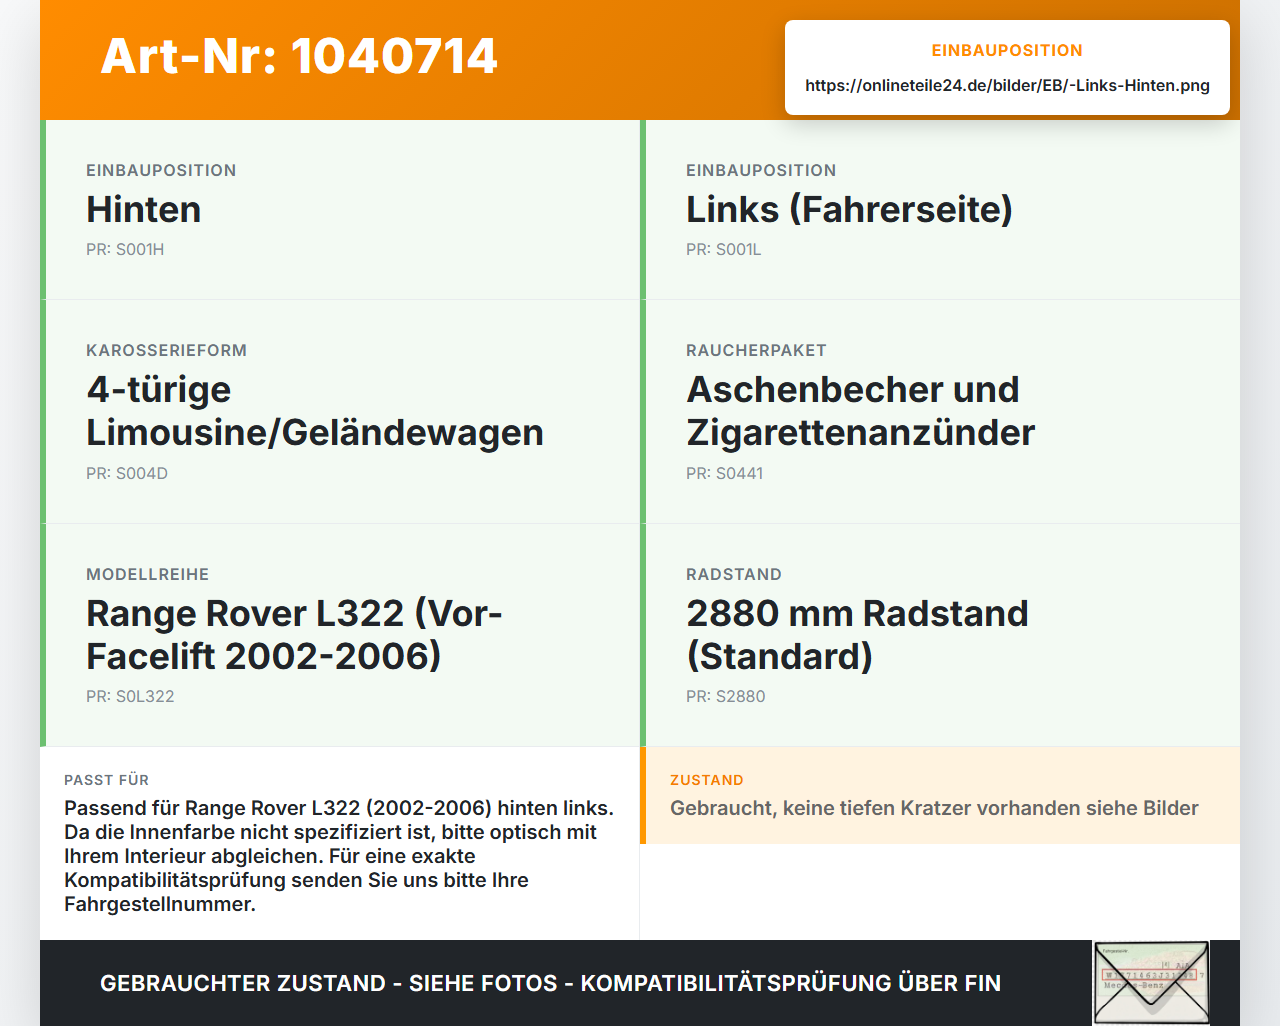Viewport: 1280px width, 1026px height.
Task: Open the Links-Hinten.png image URL
Action: coord(1007,85)
